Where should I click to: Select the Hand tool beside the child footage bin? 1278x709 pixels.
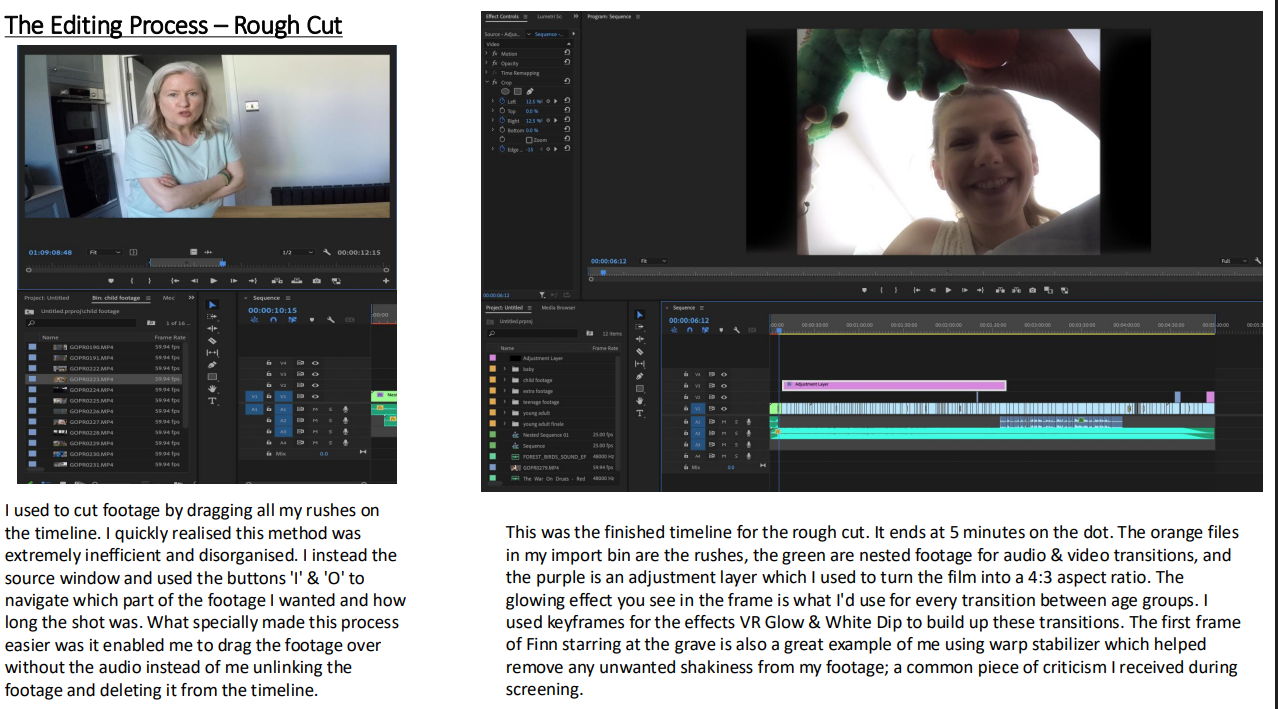[x=212, y=388]
